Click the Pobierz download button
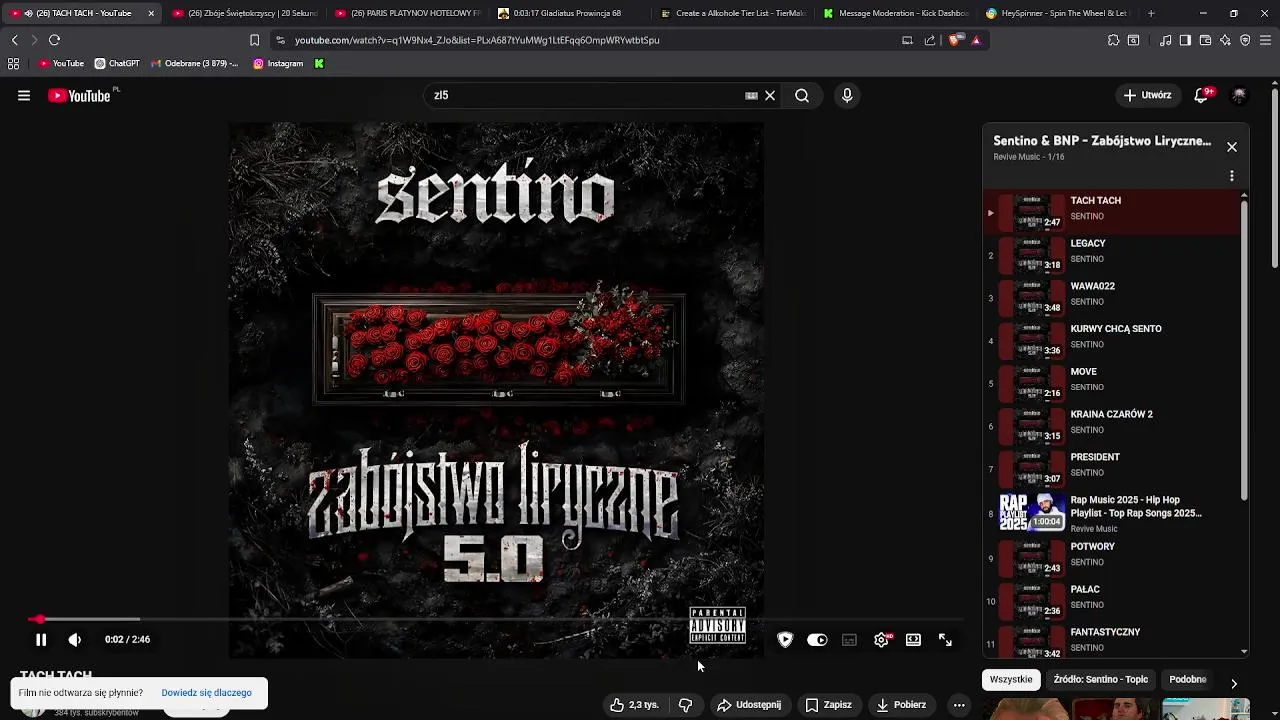1280x720 pixels. (901, 705)
